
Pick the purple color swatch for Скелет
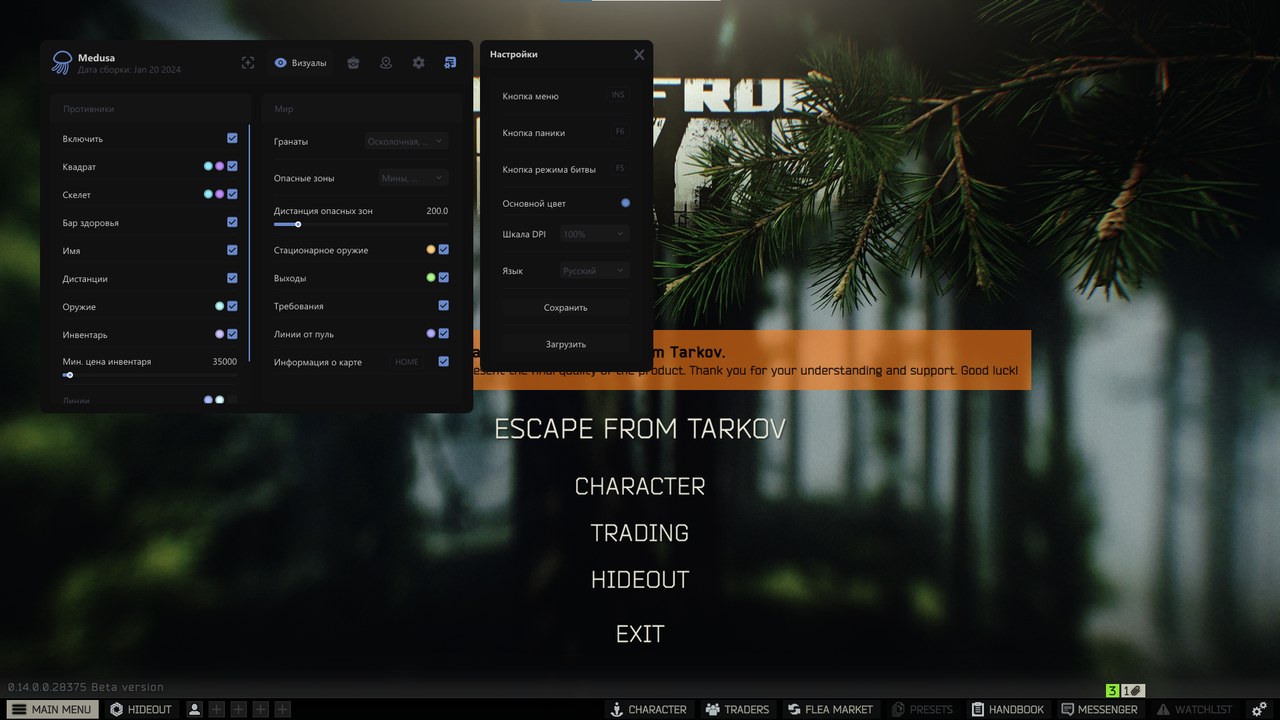[x=220, y=194]
